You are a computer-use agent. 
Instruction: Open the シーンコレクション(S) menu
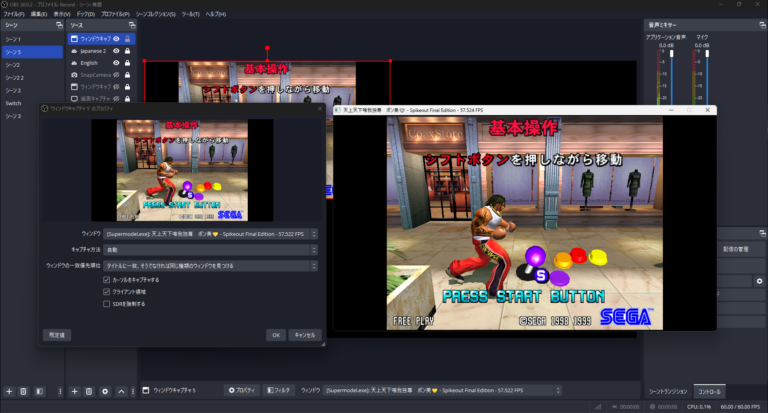coord(155,14)
